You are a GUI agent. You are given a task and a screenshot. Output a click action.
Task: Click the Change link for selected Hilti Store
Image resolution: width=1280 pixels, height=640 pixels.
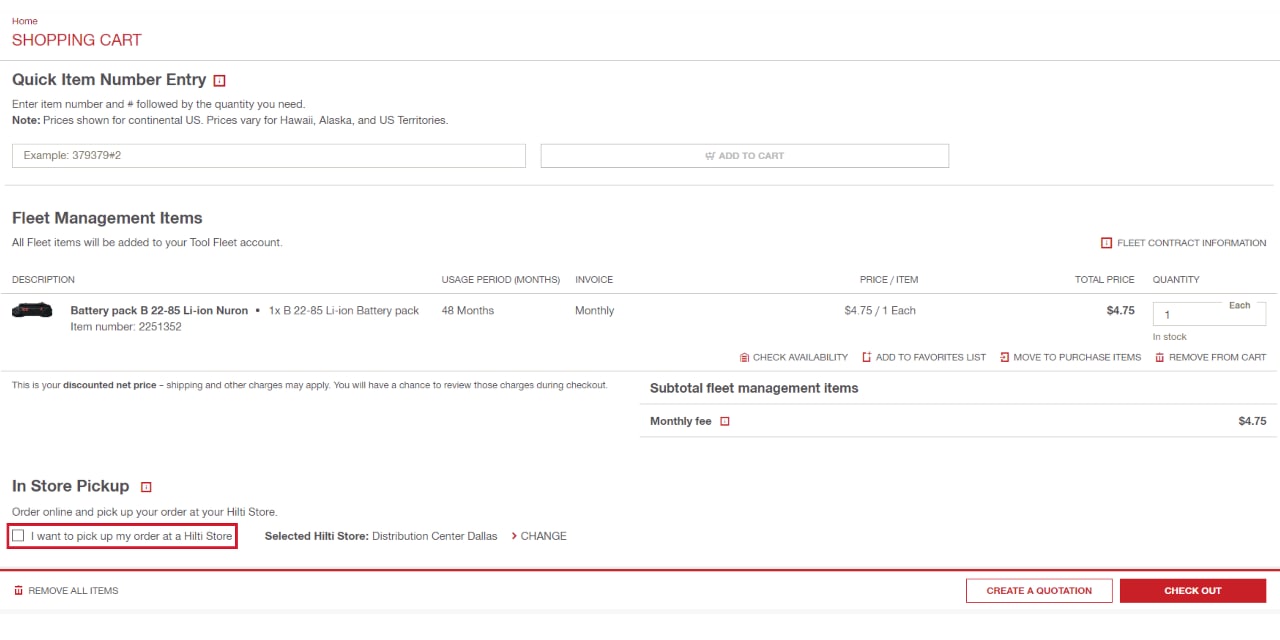pos(539,536)
